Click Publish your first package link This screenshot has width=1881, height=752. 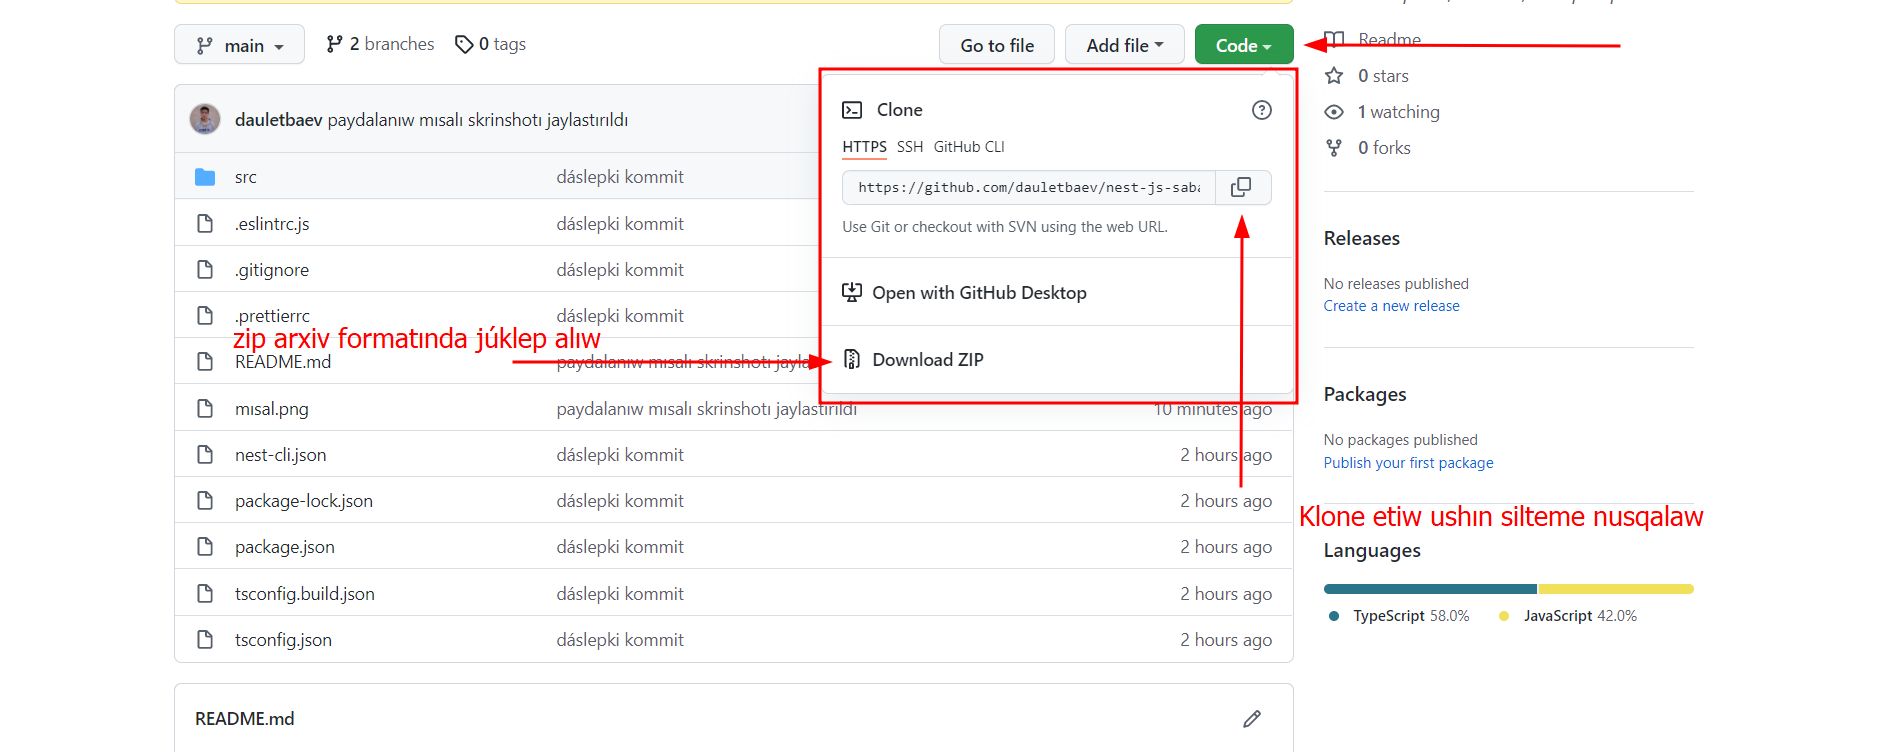pos(1408,463)
